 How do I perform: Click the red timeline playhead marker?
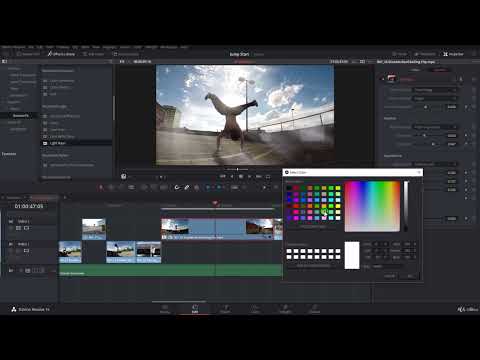point(215,203)
